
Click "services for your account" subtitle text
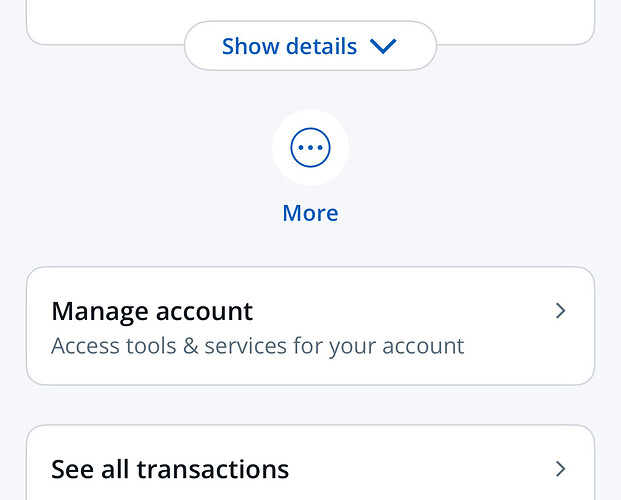point(334,346)
